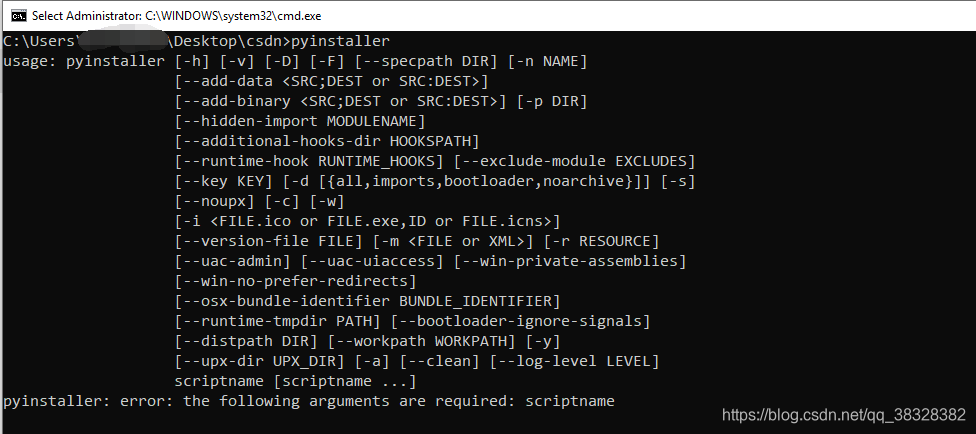Click the '[-n NAME]' option text
Viewport: 976px width, 434px height.
[547, 62]
